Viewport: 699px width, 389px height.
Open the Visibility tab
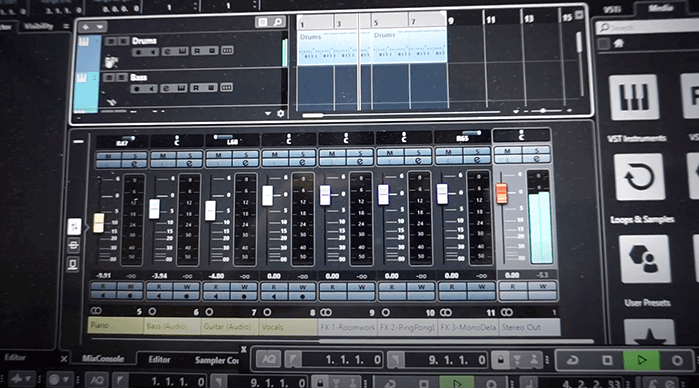pos(38,26)
